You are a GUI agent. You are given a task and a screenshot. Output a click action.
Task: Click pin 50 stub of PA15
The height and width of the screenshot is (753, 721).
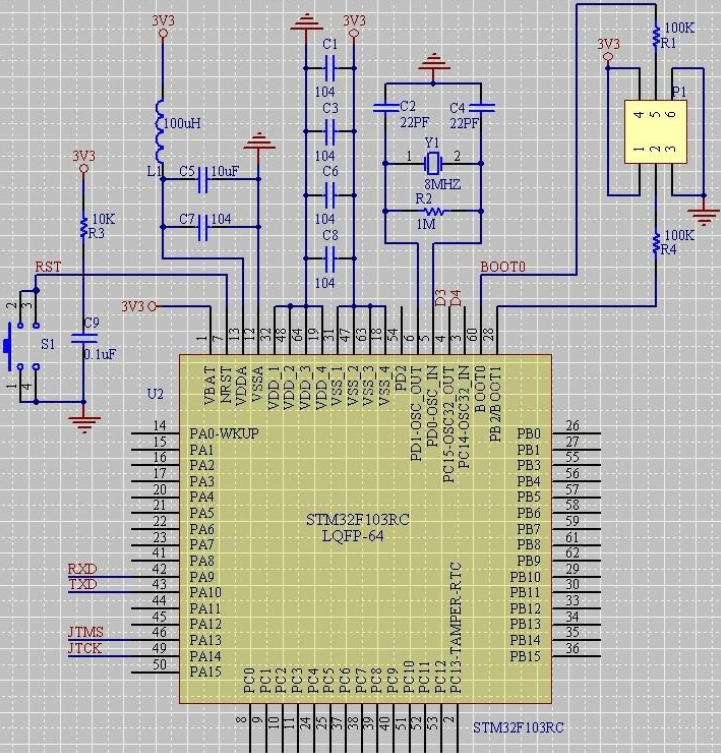coord(155,672)
